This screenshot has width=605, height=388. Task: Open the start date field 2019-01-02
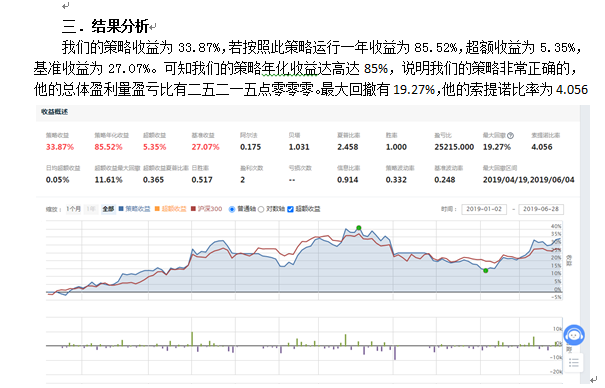484,209
